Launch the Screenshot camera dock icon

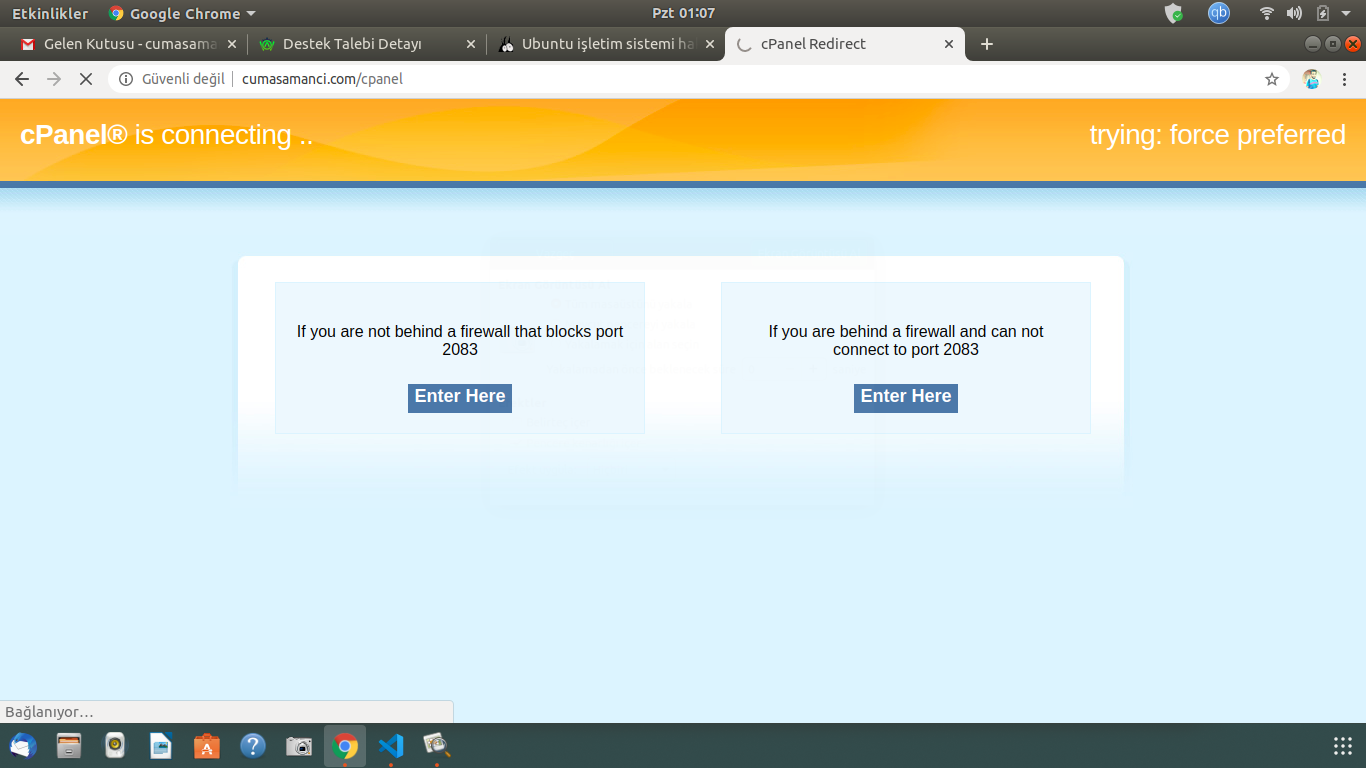click(299, 746)
